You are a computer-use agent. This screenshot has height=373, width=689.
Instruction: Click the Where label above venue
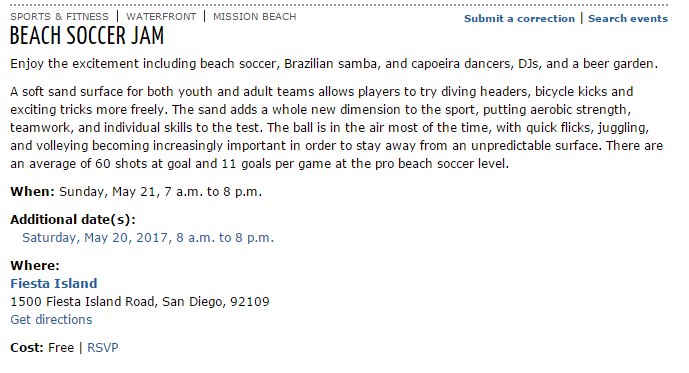[x=35, y=265]
